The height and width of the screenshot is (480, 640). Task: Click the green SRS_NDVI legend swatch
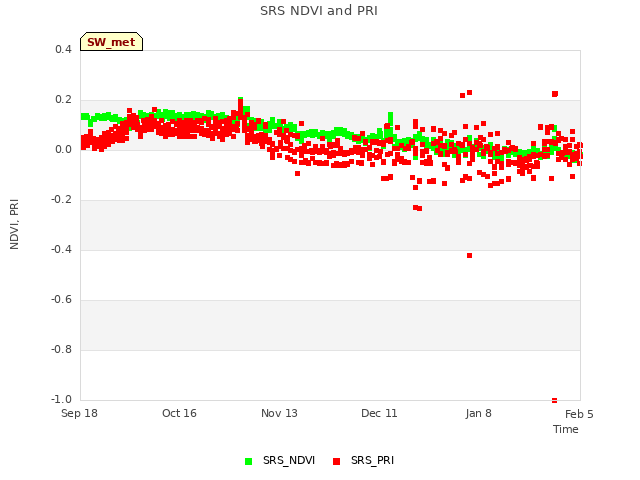pos(249,461)
